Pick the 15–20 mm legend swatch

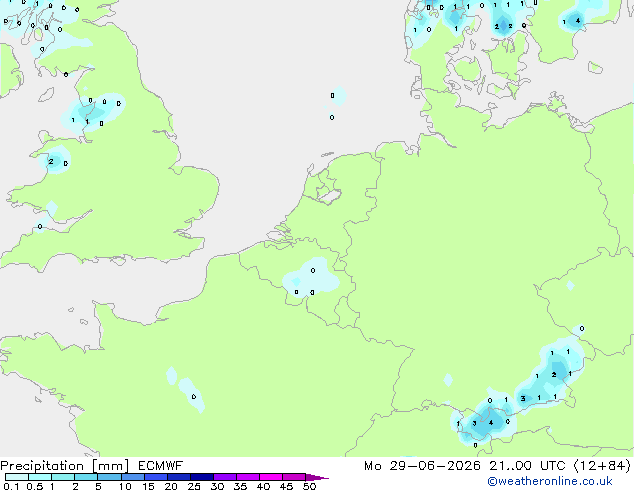point(156,477)
